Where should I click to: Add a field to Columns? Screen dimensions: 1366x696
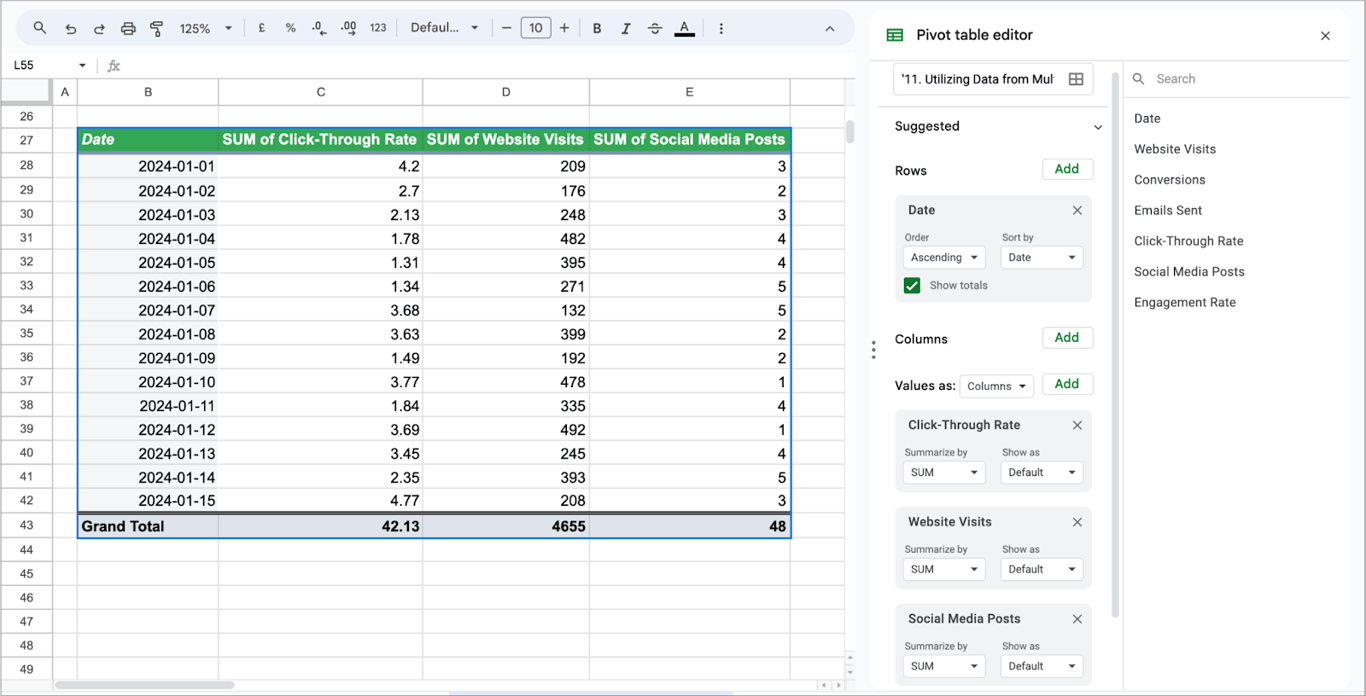(x=1067, y=338)
